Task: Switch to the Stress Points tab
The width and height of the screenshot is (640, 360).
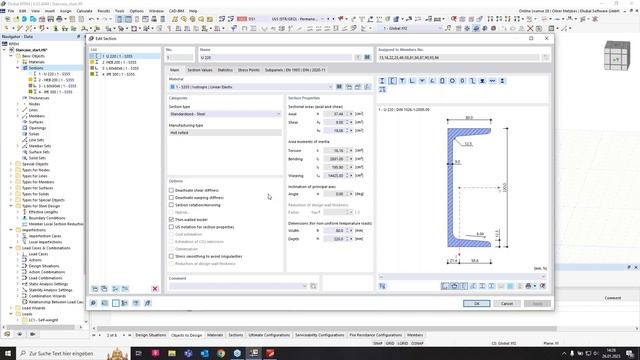Action: coord(249,70)
